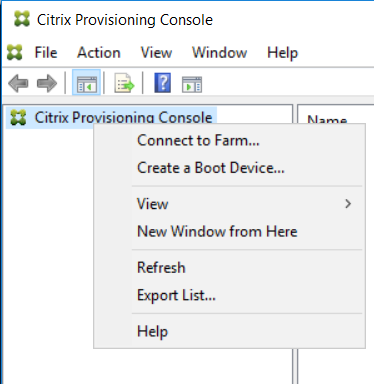
Task: Toggle the Show/Hide Action Pane icon
Action: tap(192, 84)
